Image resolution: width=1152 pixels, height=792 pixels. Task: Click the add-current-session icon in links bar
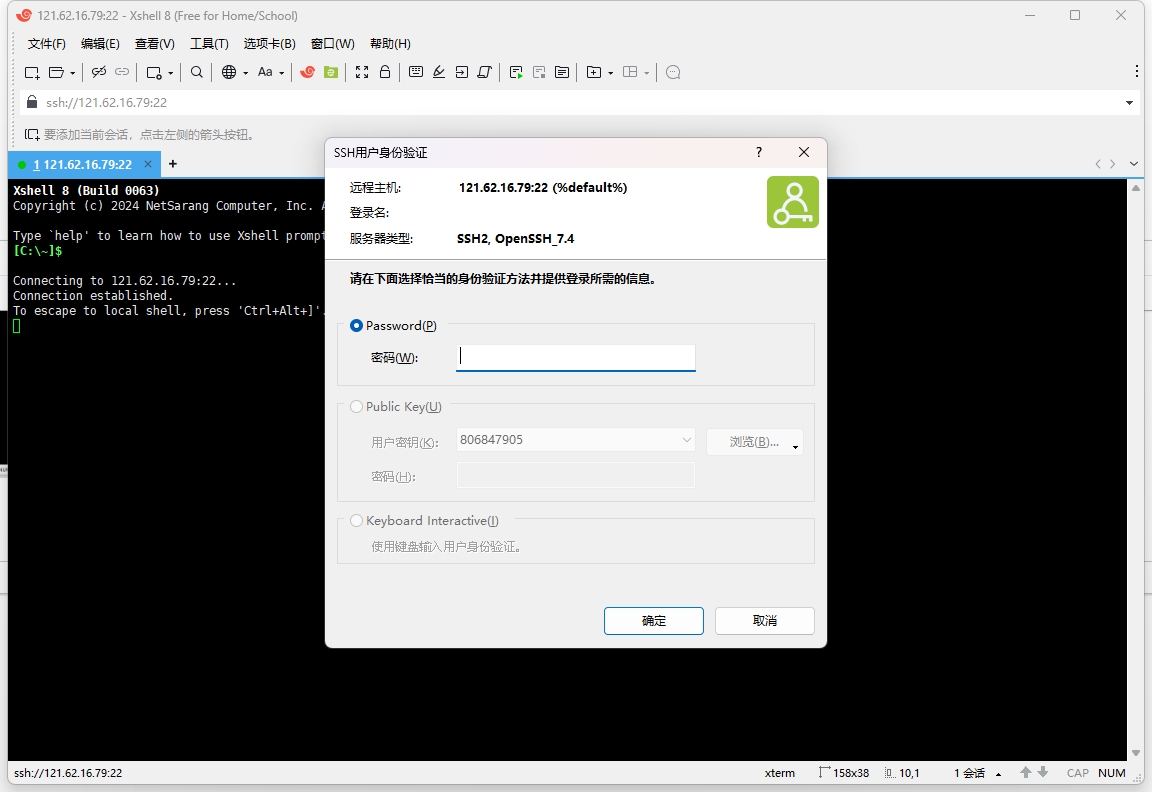pos(32,134)
